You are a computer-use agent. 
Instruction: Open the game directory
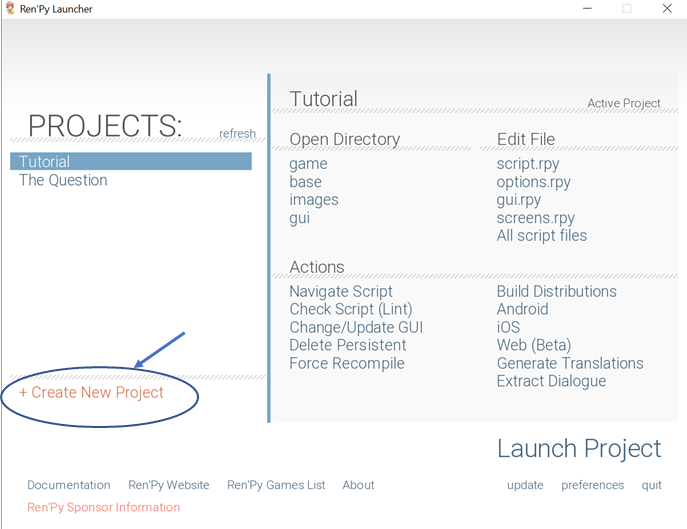(308, 164)
